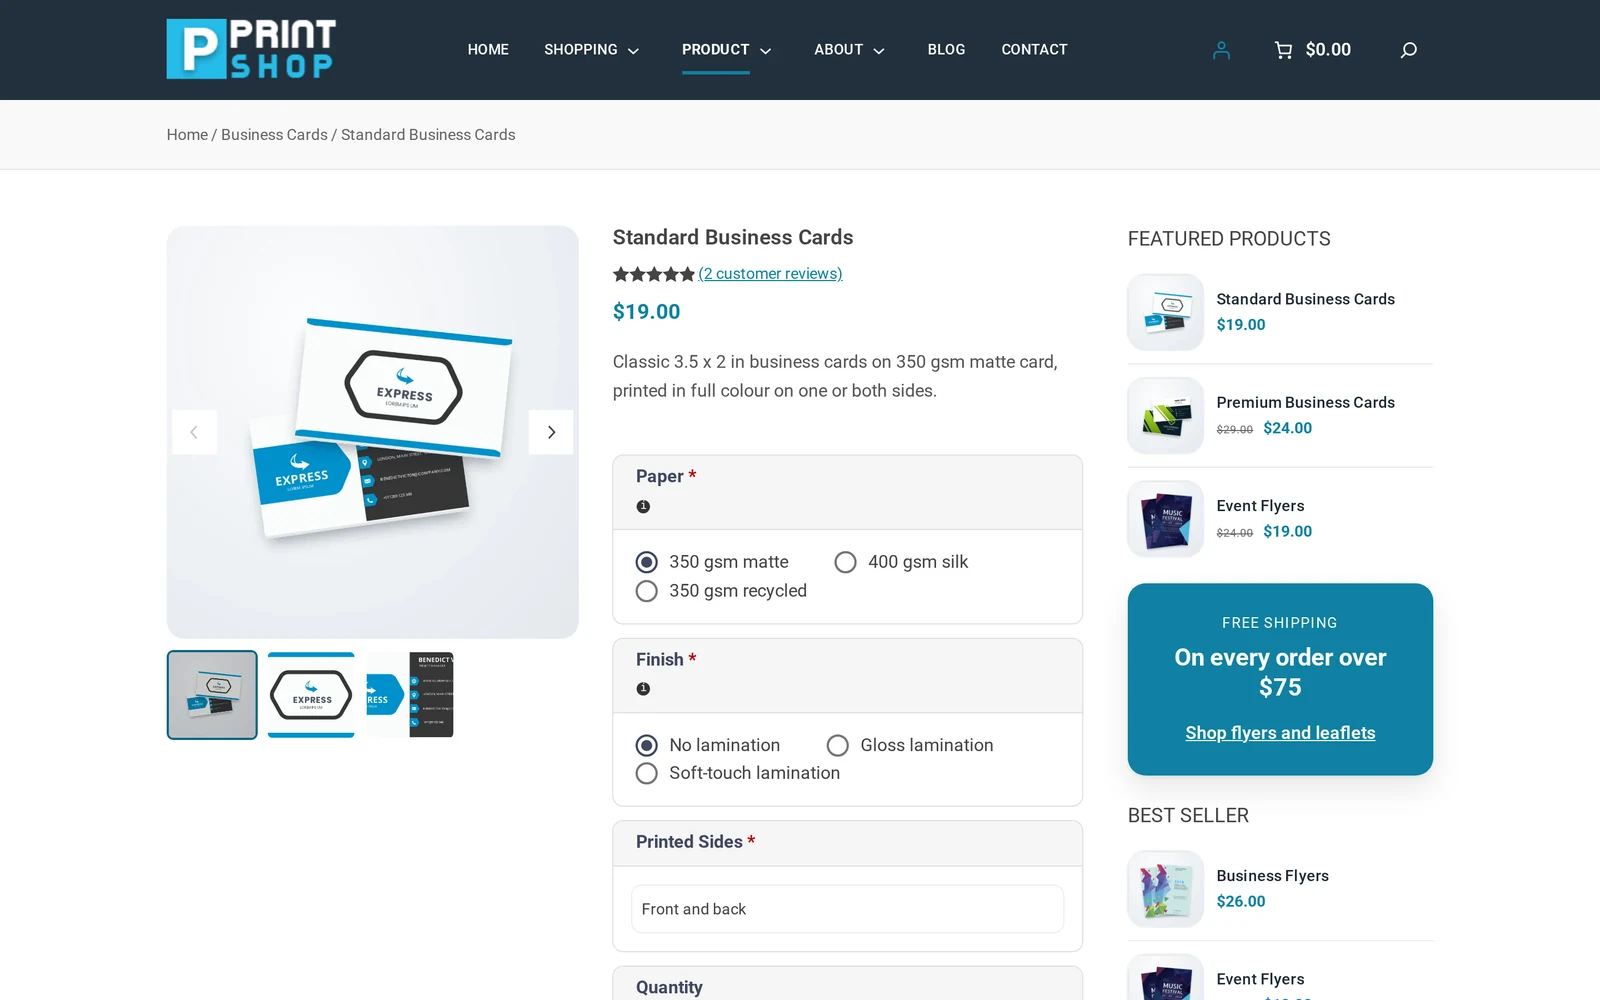The width and height of the screenshot is (1600, 1000).
Task: Open the user account icon
Action: (1221, 50)
